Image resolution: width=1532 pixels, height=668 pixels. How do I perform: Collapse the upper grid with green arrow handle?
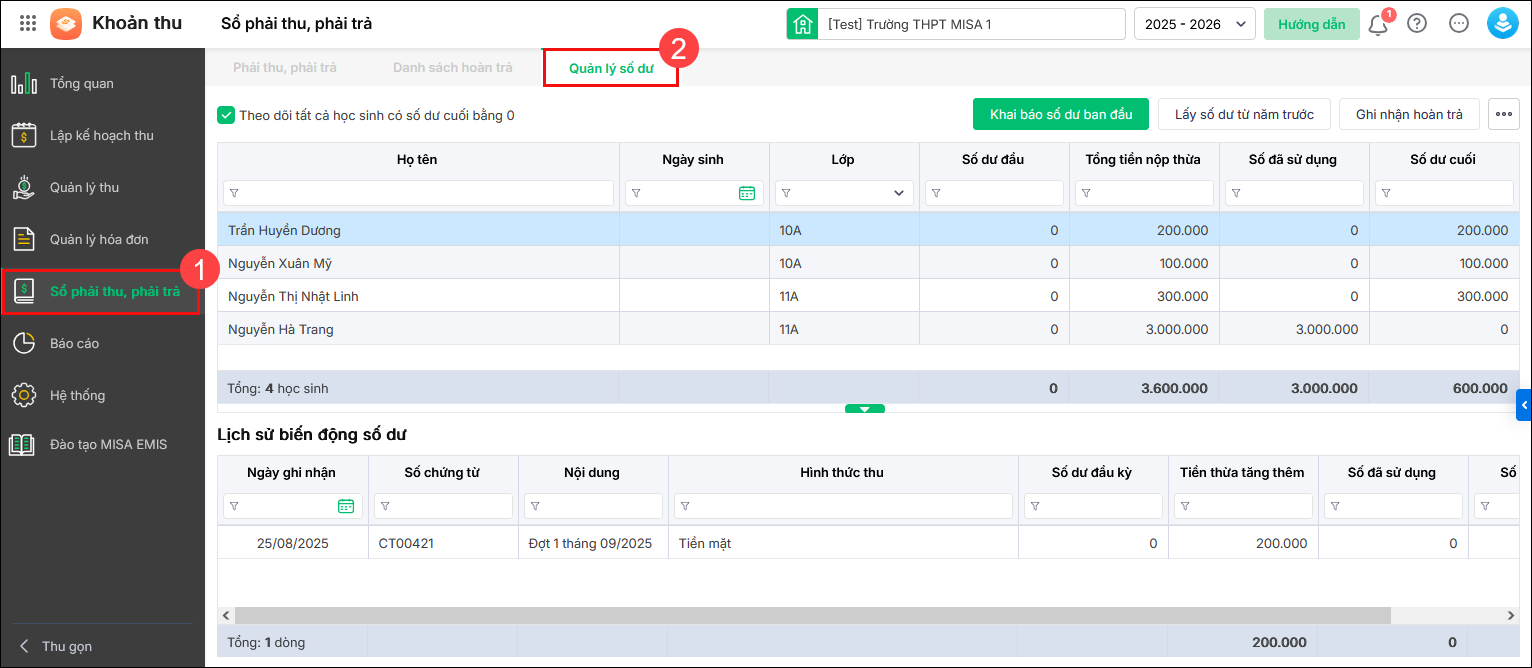click(x=865, y=408)
